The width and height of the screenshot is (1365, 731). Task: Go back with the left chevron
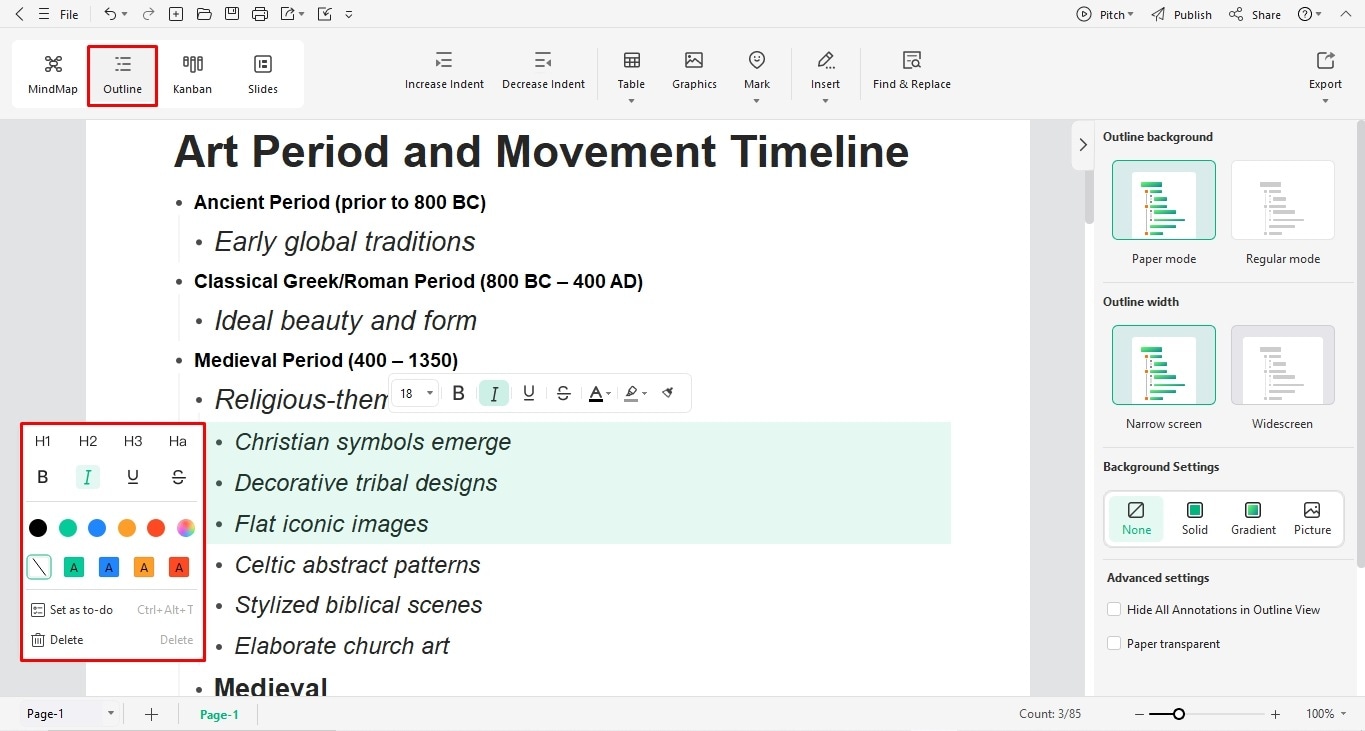click(x=19, y=14)
